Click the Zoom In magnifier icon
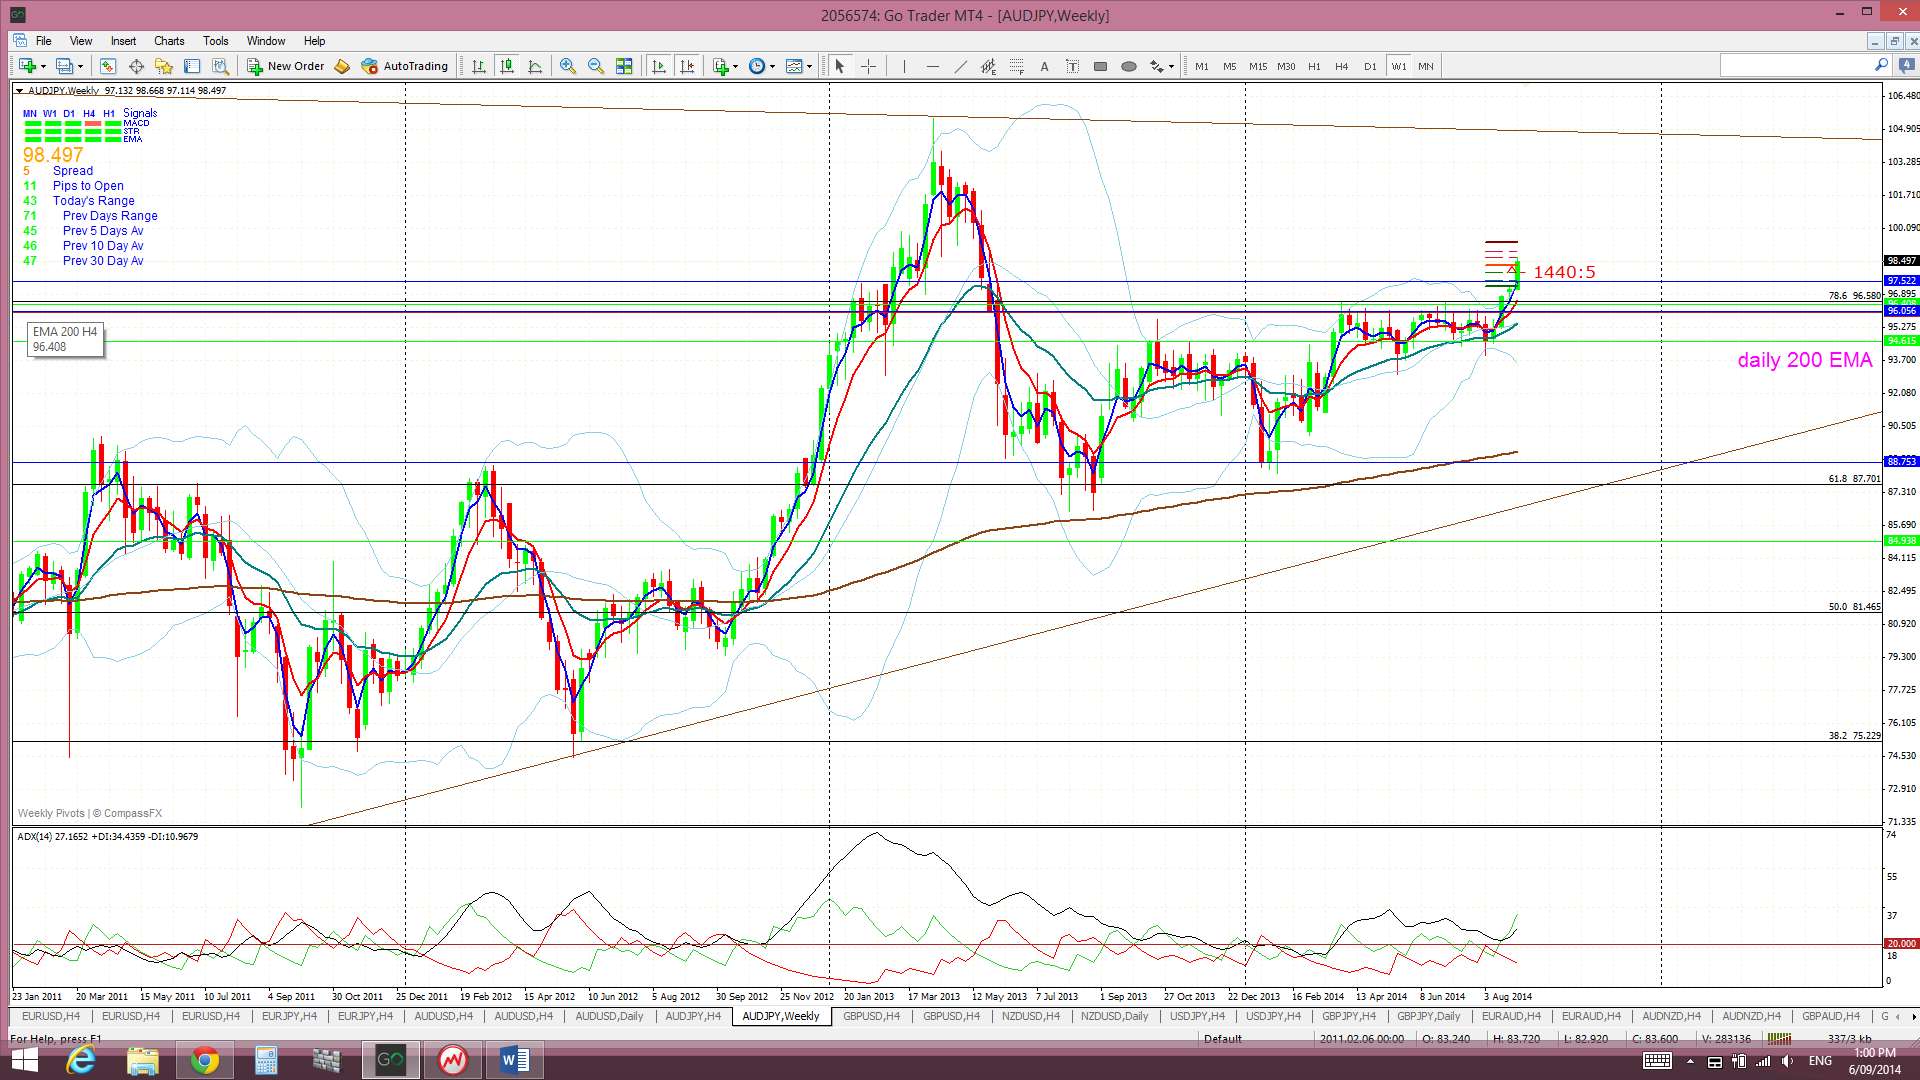1920x1080 pixels. click(x=568, y=66)
